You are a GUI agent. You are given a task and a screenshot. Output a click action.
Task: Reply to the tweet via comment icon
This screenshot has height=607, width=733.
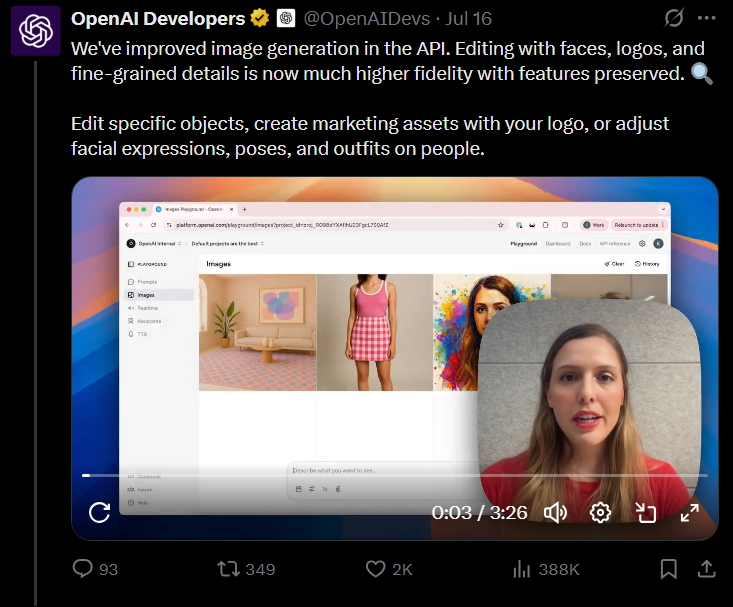coord(83,569)
